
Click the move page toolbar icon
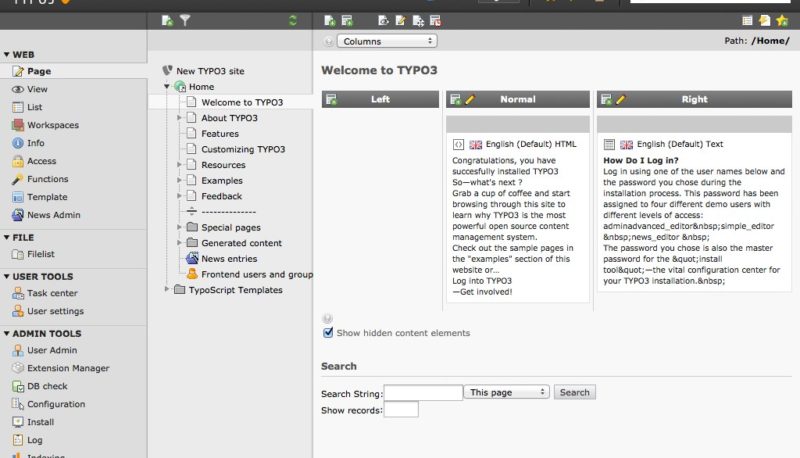(x=418, y=20)
